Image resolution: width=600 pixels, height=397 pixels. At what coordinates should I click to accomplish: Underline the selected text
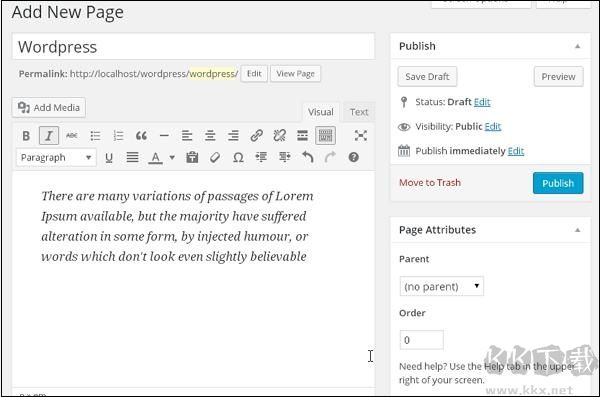tap(109, 157)
